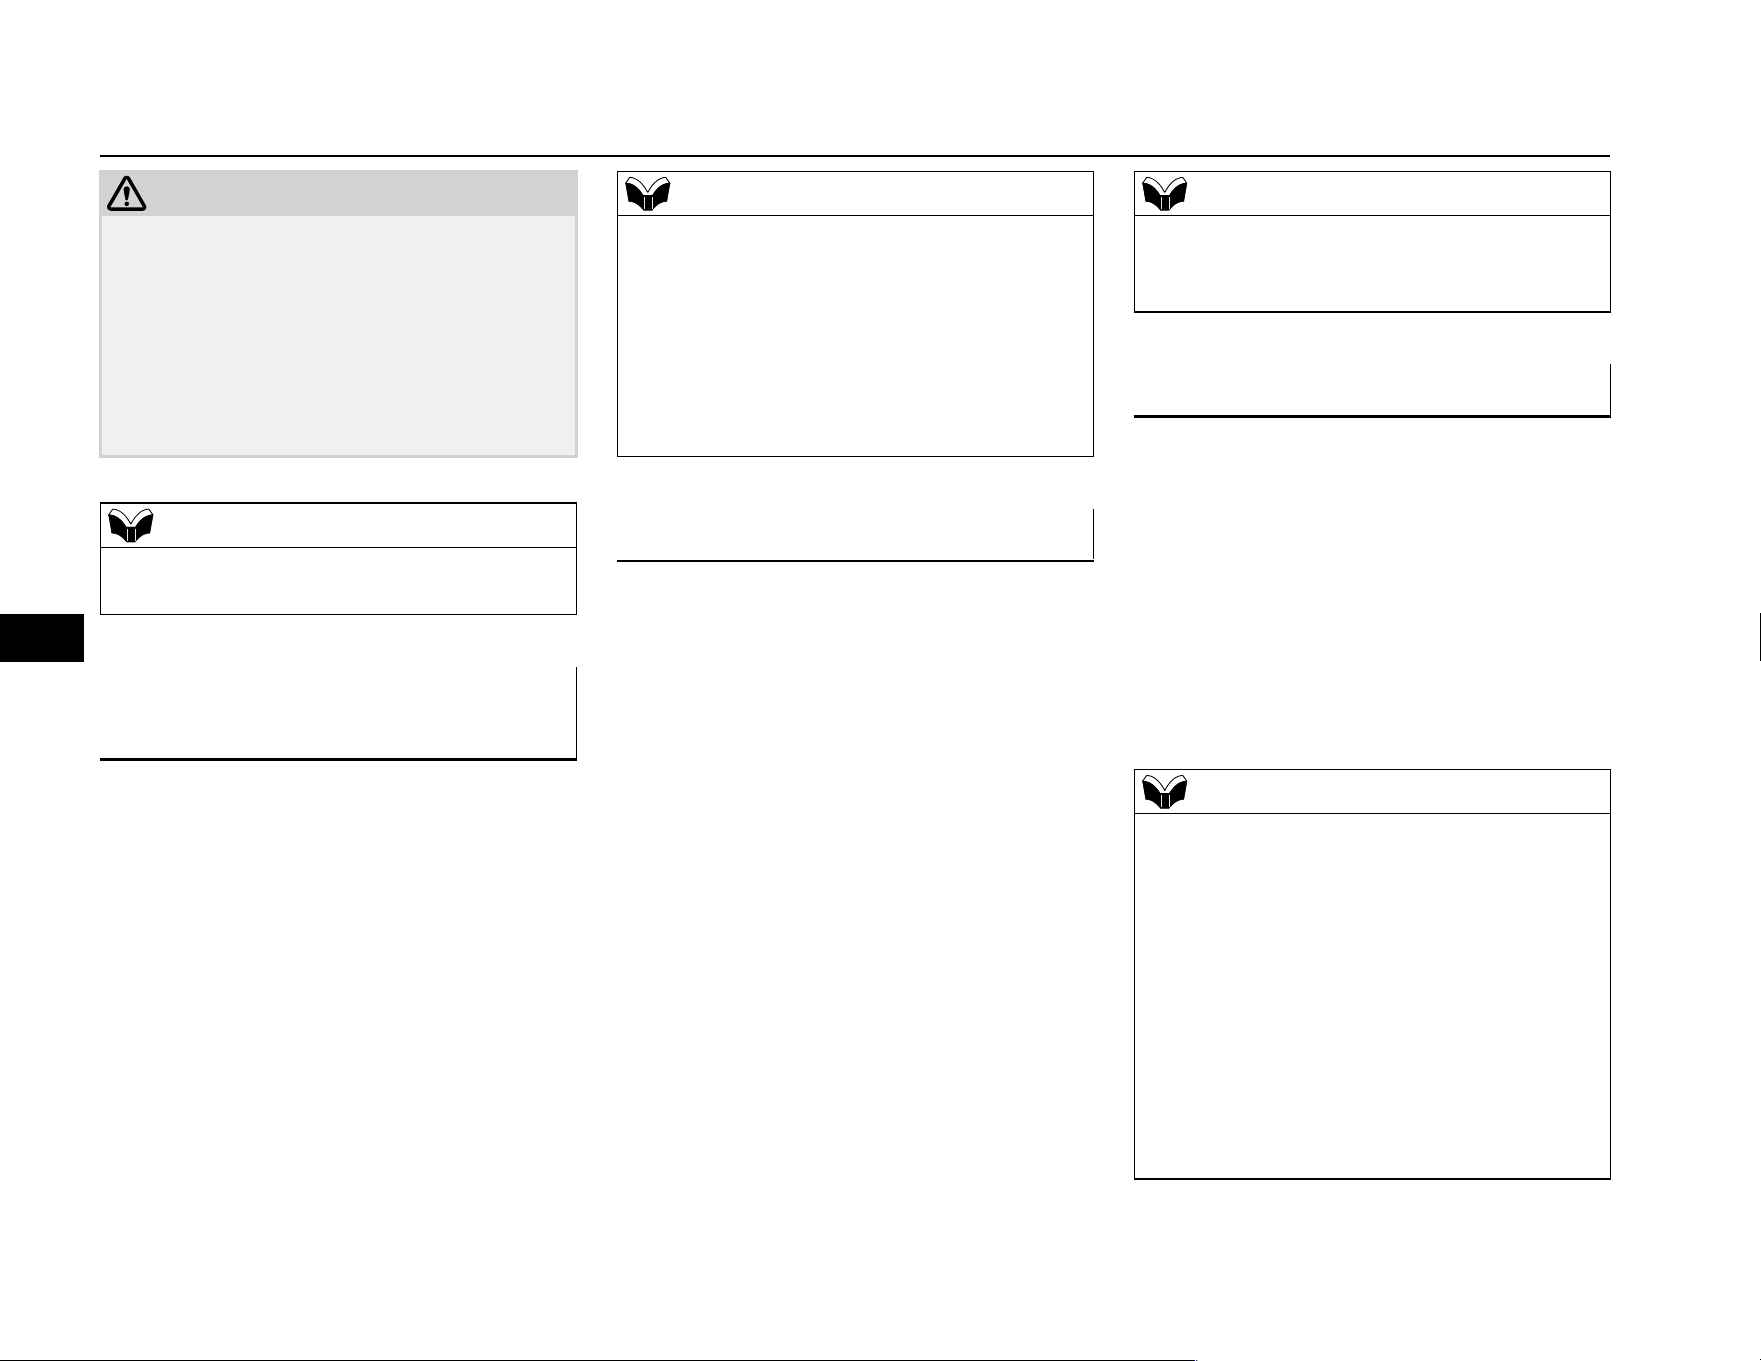Click the gray warning header bar

(339, 193)
